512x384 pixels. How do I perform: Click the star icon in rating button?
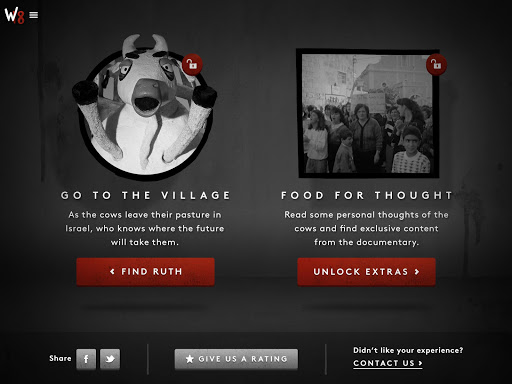189,359
